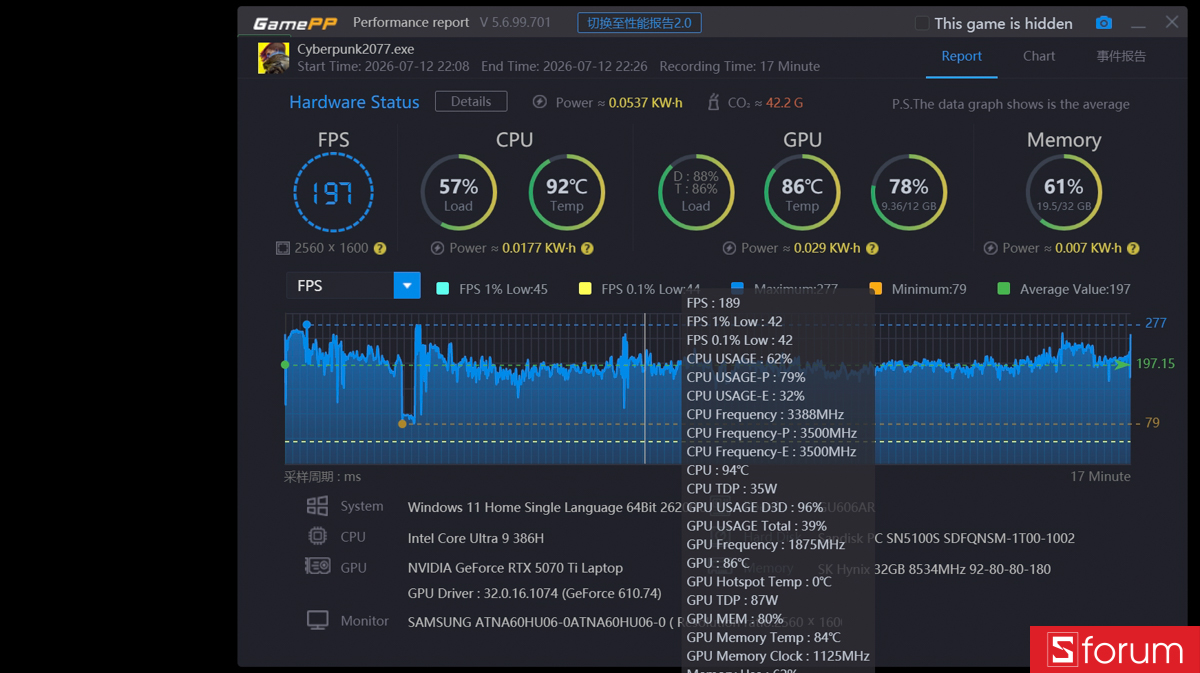Toggle the FPS 0.1% Low yellow legend
Screen dimensions: 1200x673
pos(585,289)
